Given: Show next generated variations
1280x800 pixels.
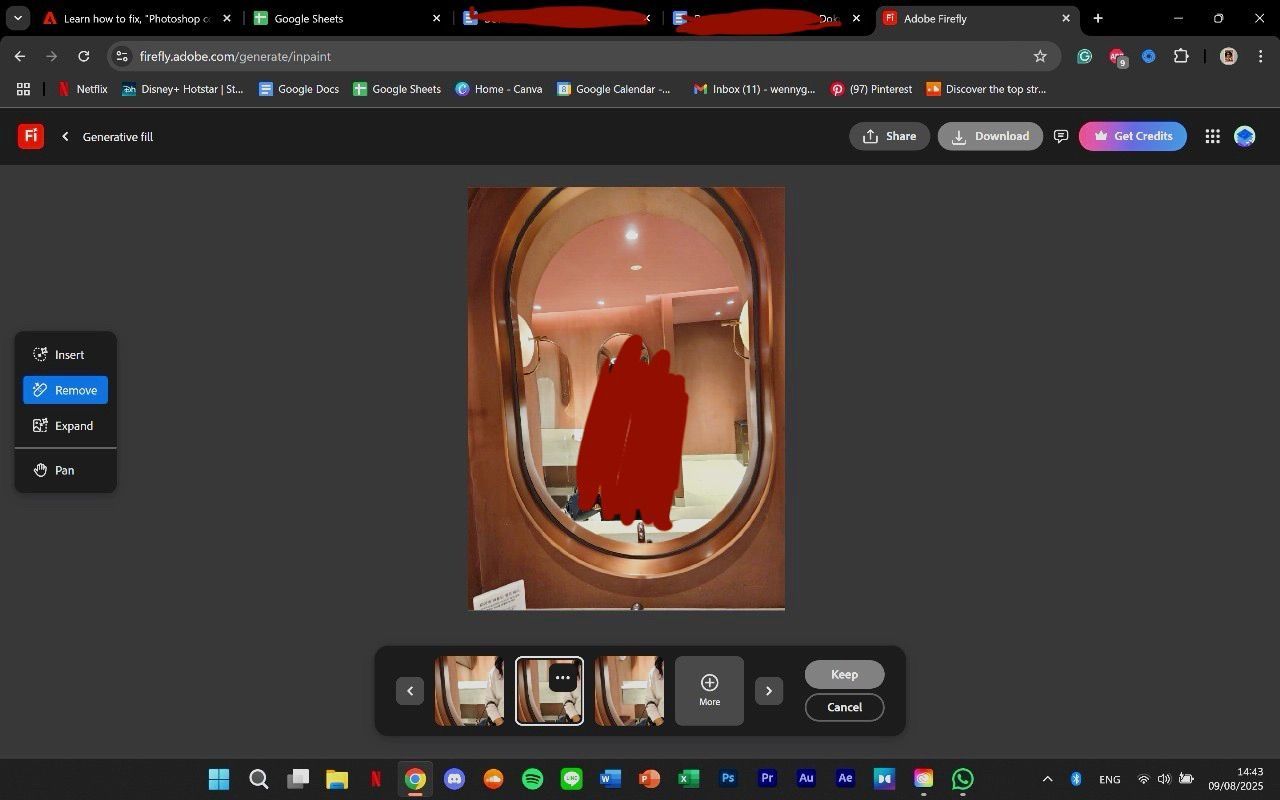Looking at the screenshot, I should pos(768,691).
